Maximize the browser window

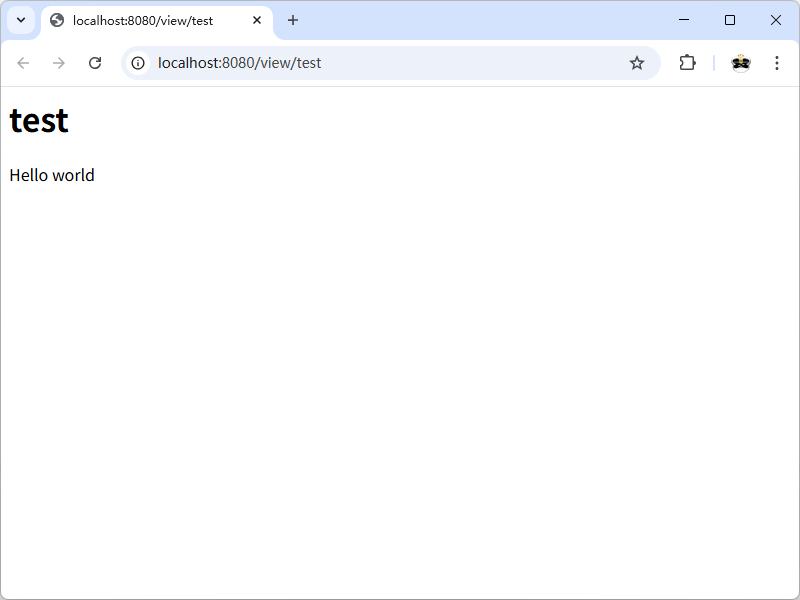tap(730, 20)
